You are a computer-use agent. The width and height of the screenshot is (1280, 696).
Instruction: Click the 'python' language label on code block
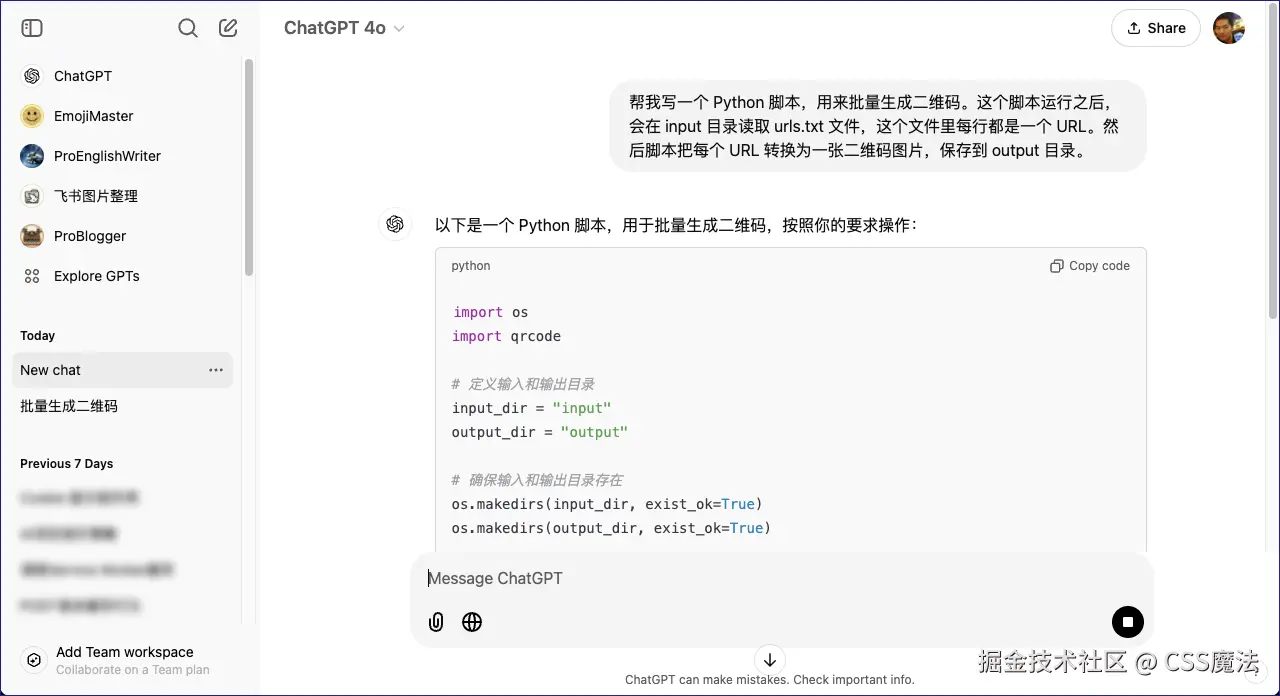pos(471,266)
